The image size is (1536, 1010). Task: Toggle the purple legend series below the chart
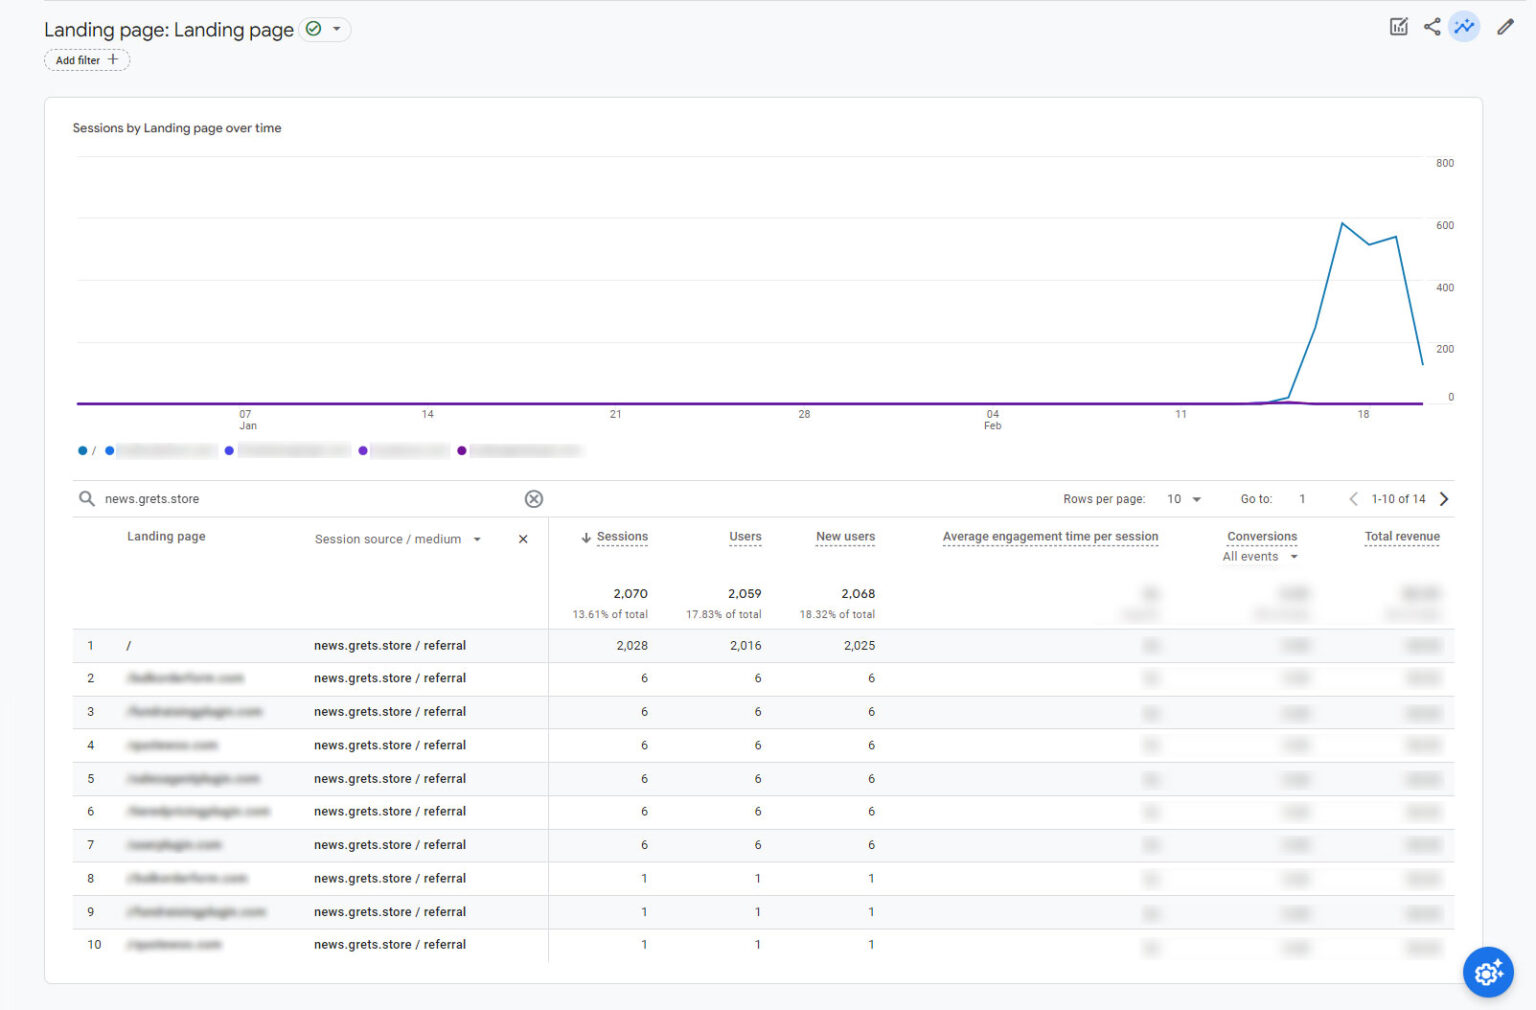pyautogui.click(x=362, y=450)
